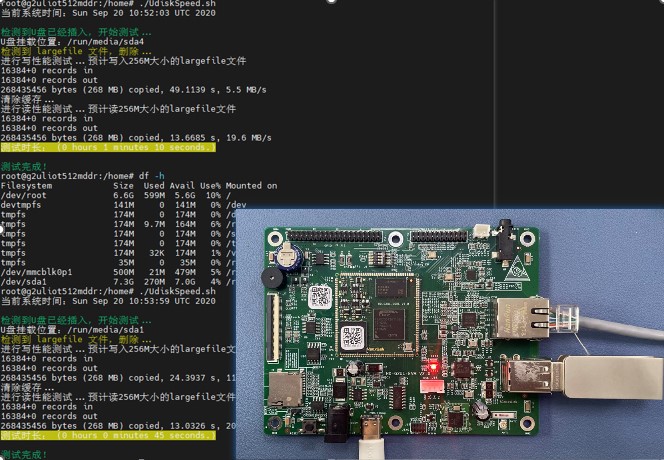Click the 'Filesystem' column header
664x460 pixels.
point(27,186)
